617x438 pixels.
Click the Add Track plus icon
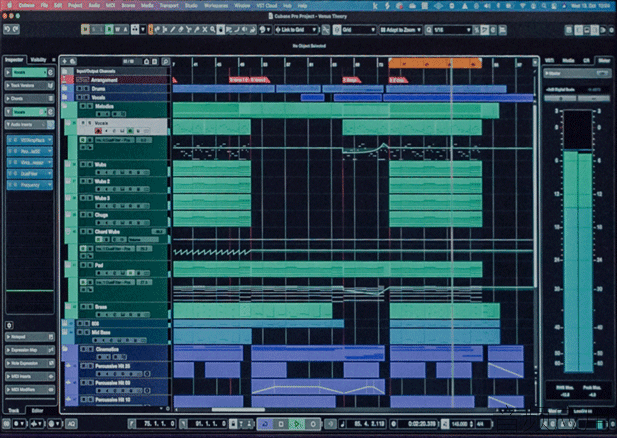tap(65, 61)
